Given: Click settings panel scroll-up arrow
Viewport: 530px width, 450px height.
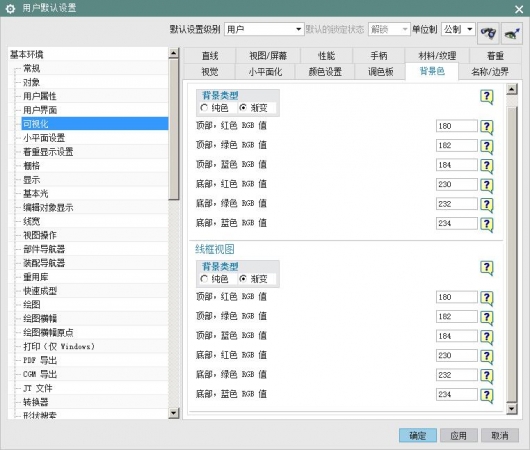Looking at the screenshot, I should pos(512,89).
